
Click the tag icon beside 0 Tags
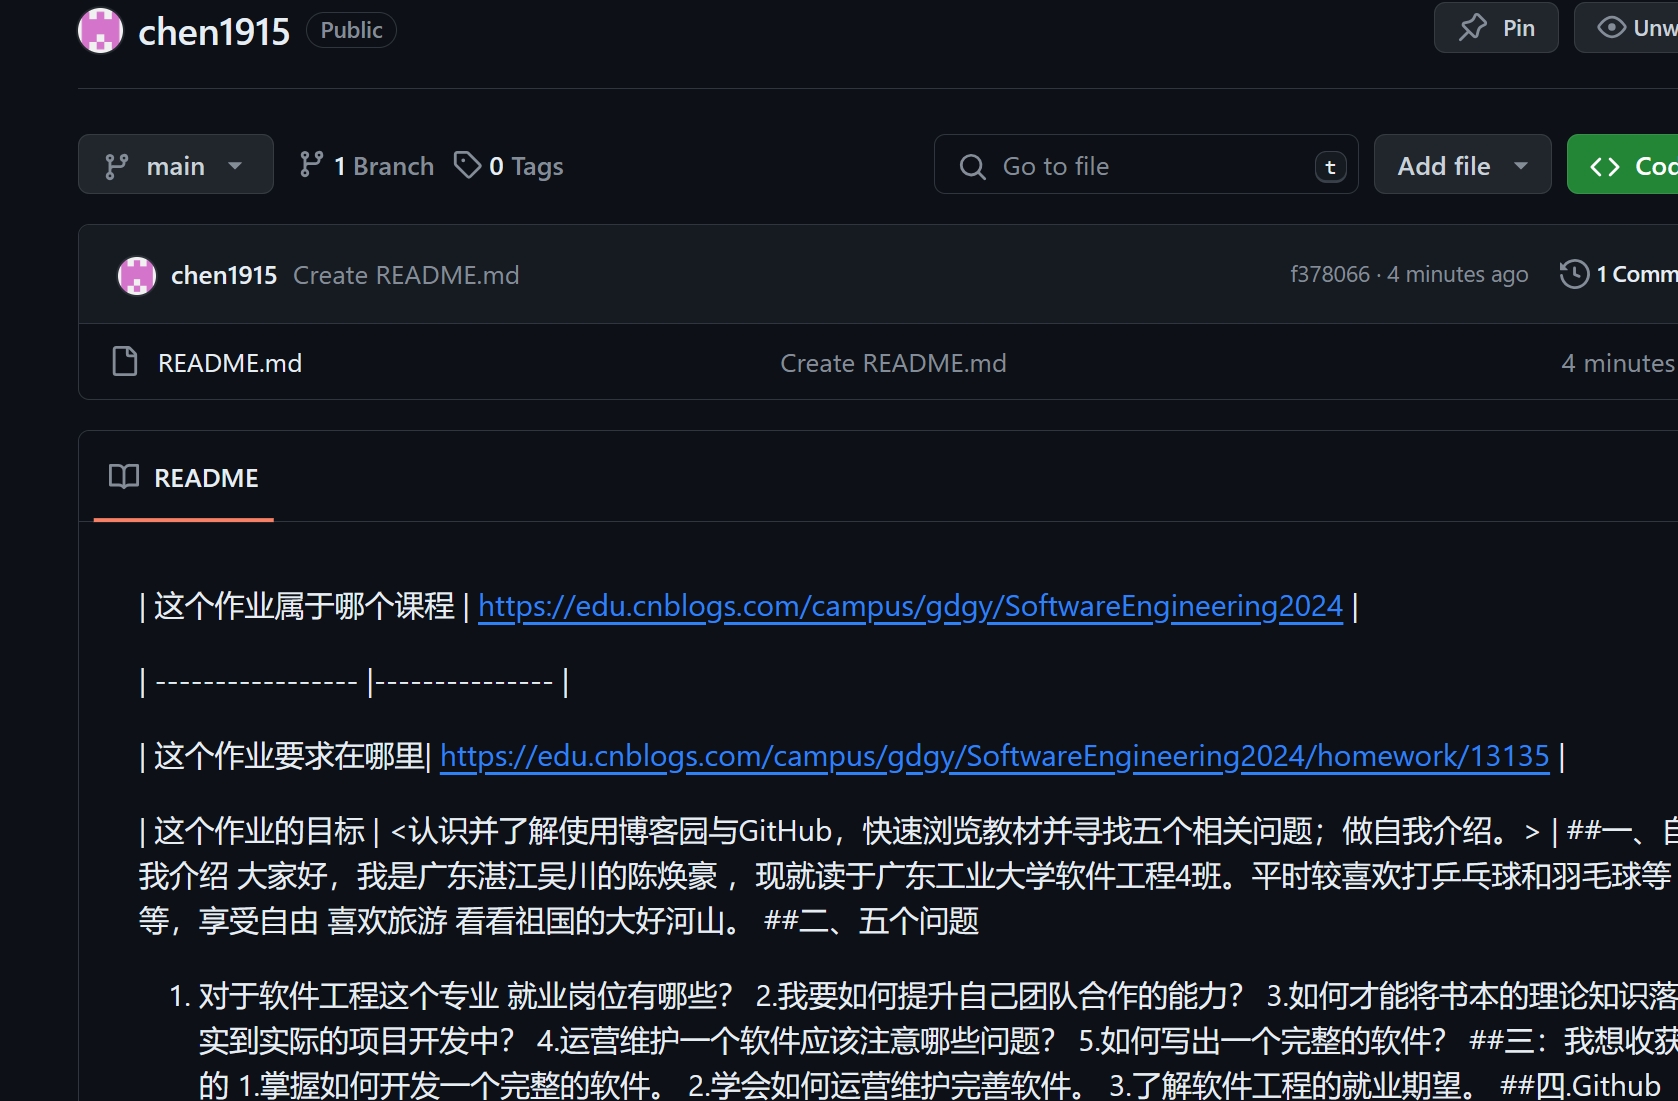467,164
